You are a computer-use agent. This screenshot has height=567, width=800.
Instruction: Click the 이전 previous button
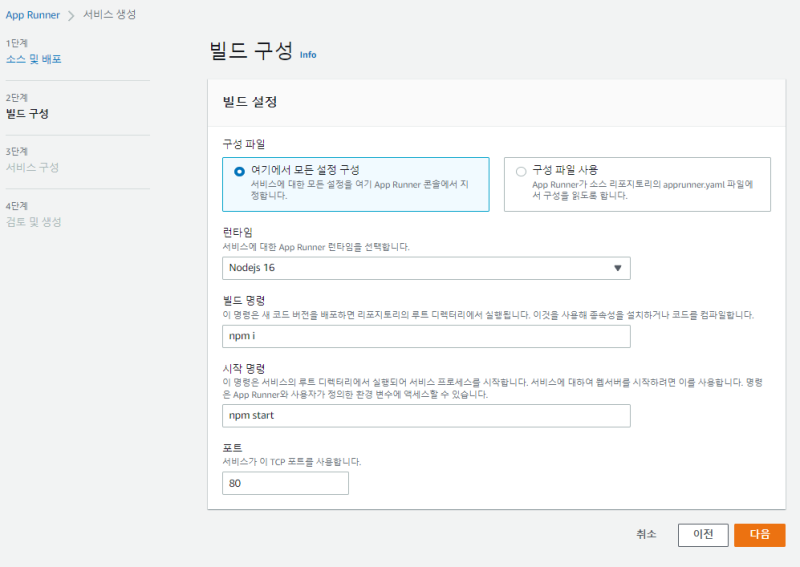pyautogui.click(x=702, y=535)
